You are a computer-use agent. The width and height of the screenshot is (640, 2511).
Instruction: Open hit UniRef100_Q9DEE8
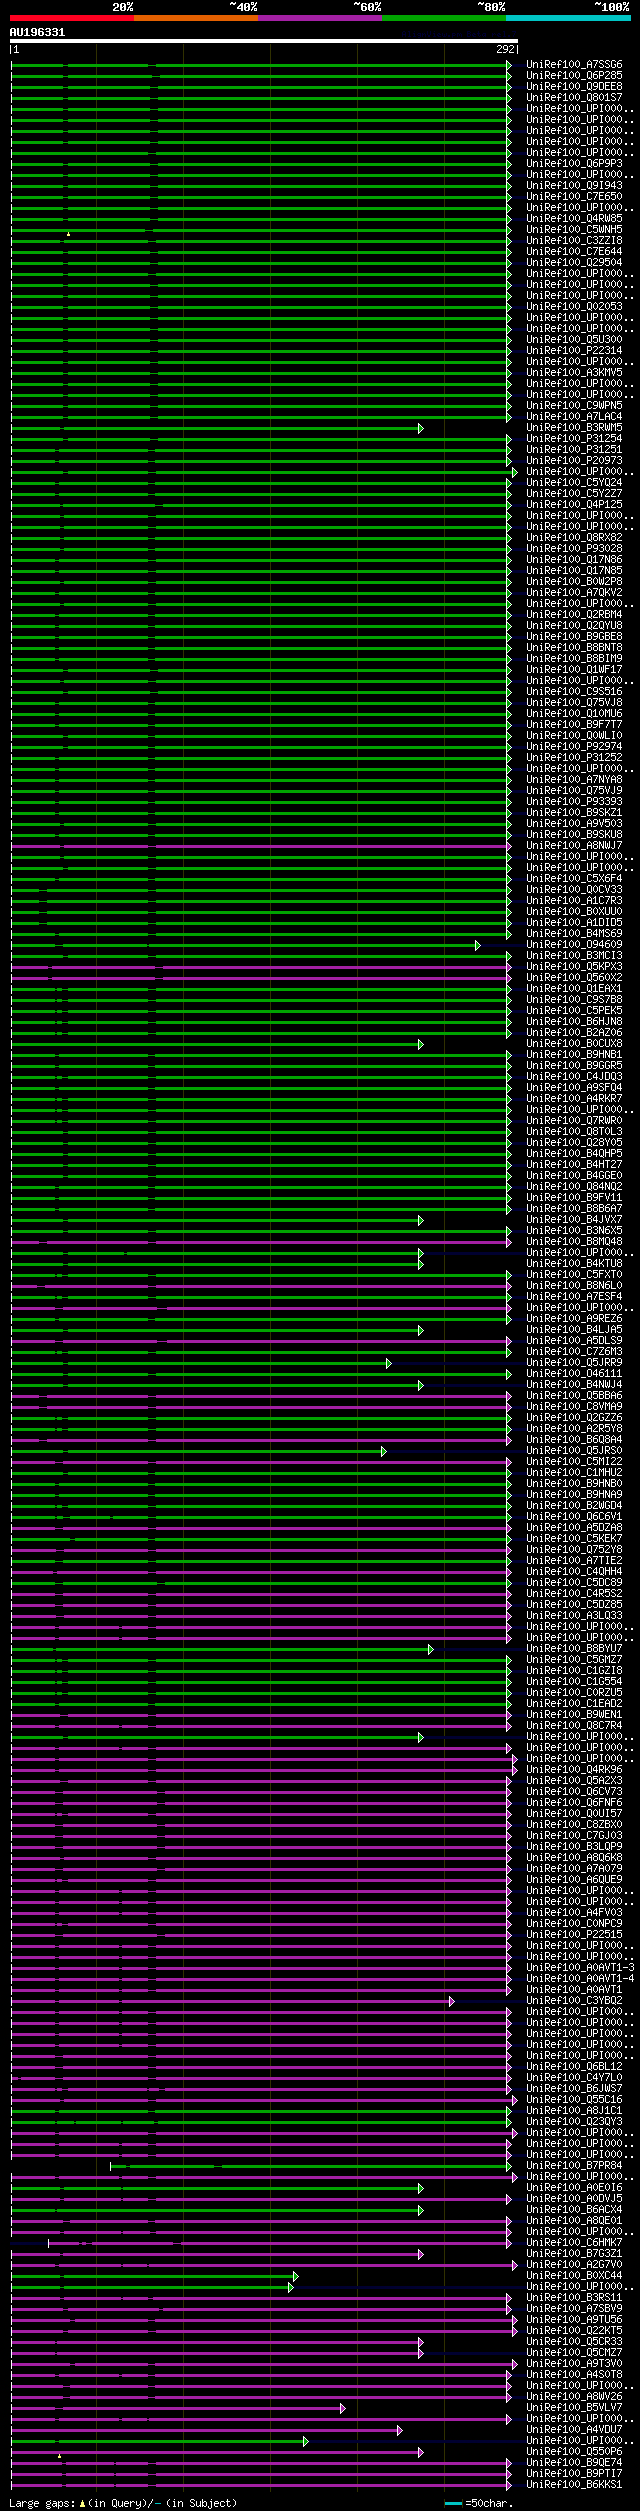(x=574, y=87)
